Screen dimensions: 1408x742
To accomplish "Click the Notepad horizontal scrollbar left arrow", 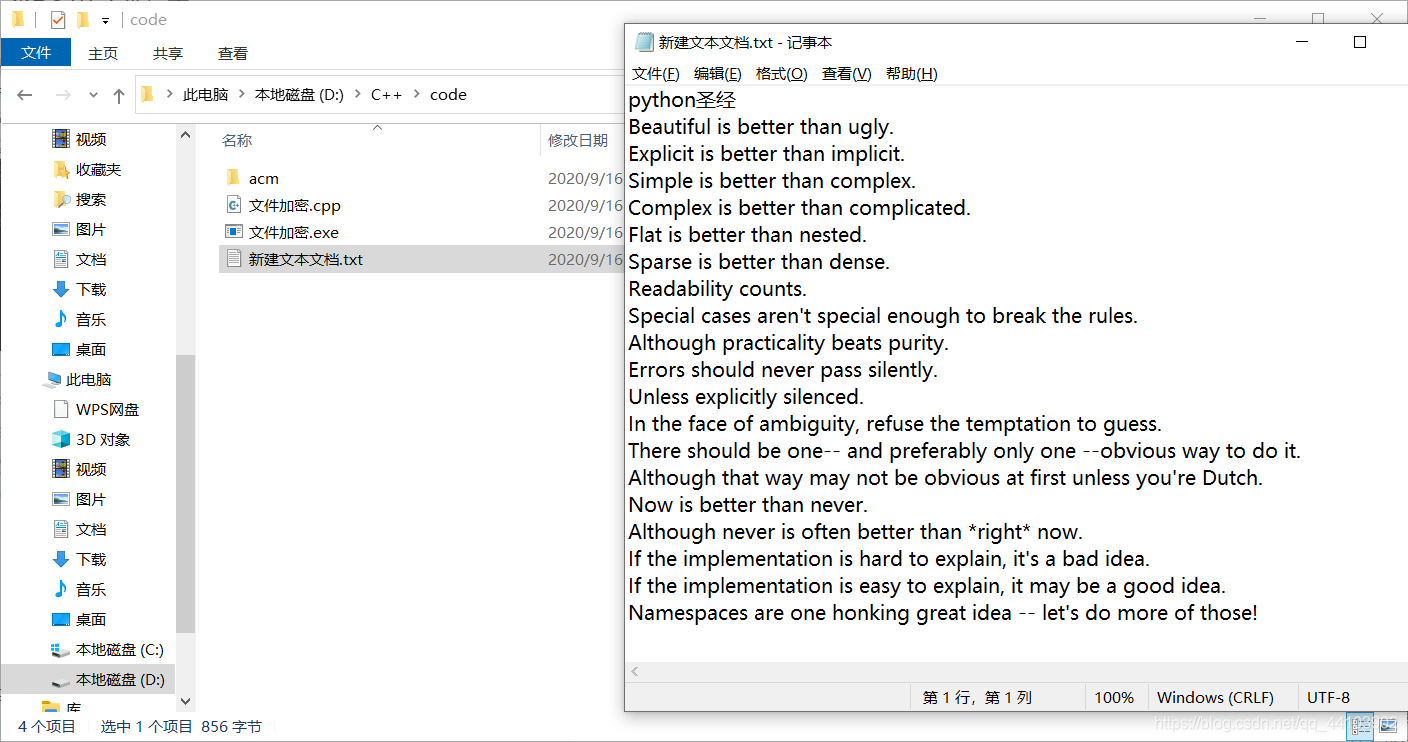I will (635, 672).
